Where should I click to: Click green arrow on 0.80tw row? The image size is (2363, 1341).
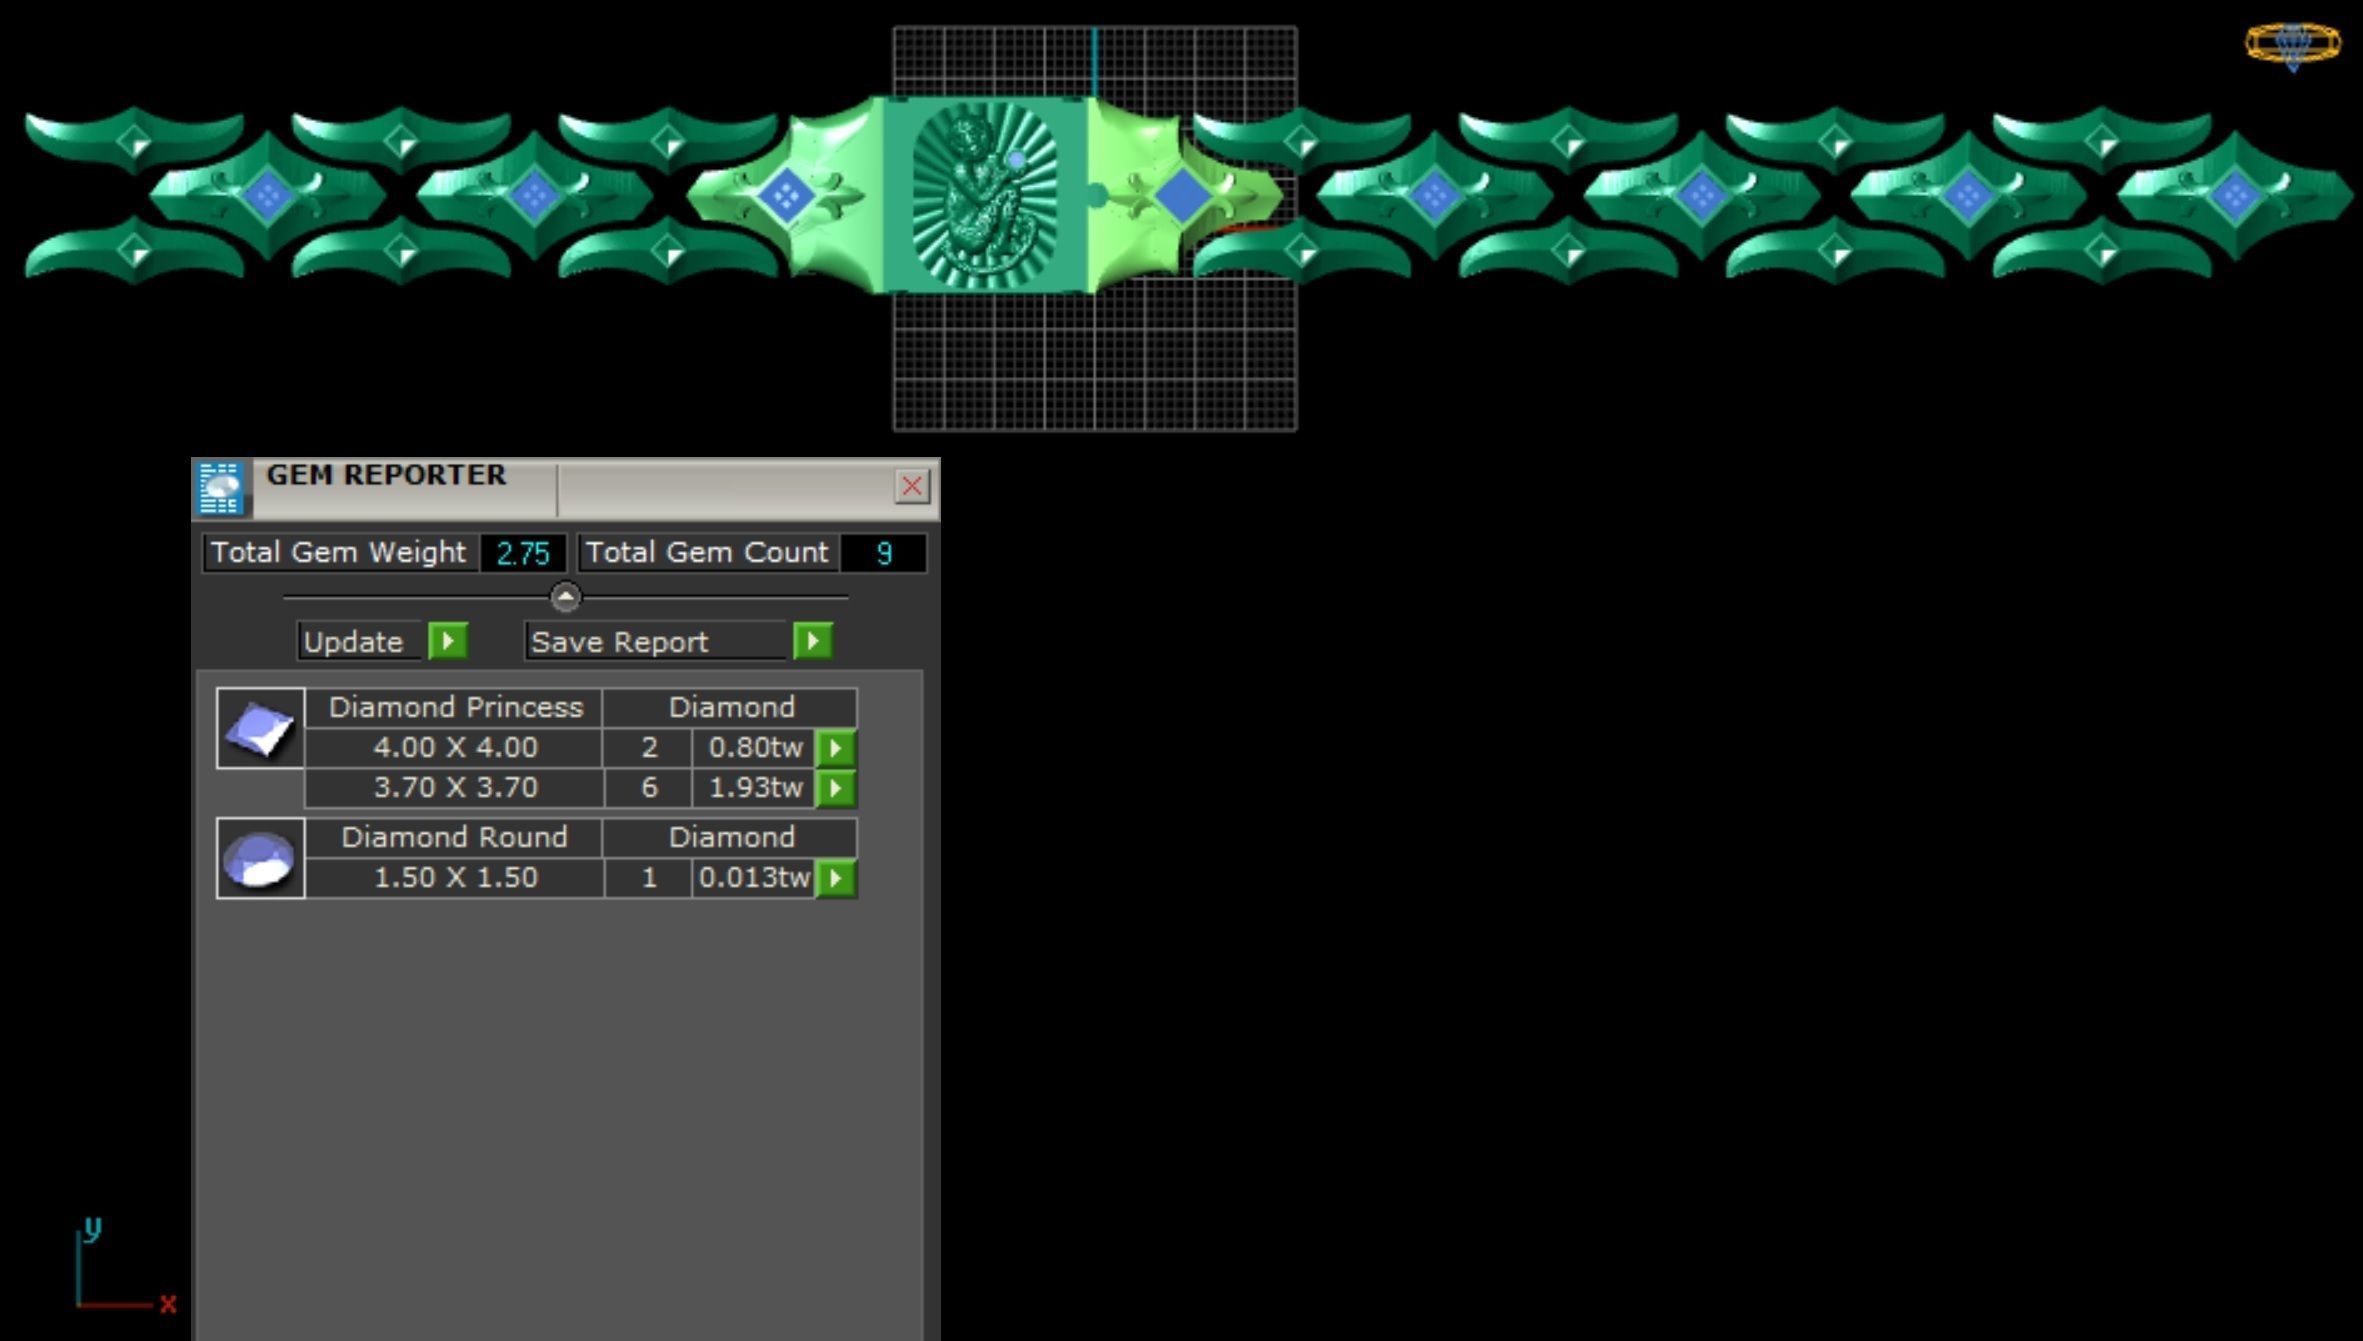click(x=836, y=748)
